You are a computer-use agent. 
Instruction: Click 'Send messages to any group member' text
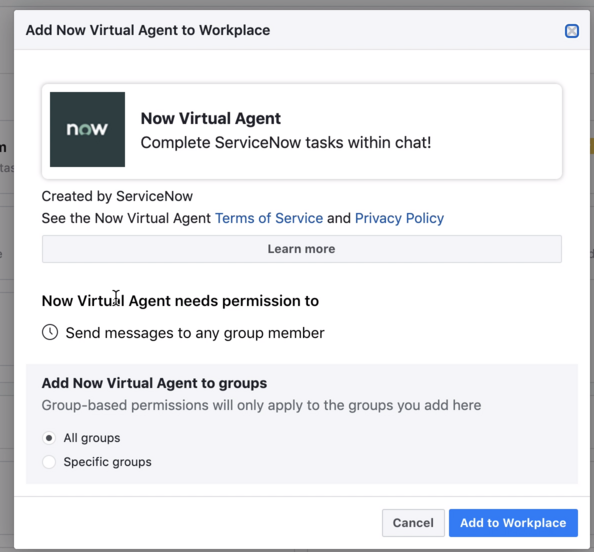coord(195,333)
